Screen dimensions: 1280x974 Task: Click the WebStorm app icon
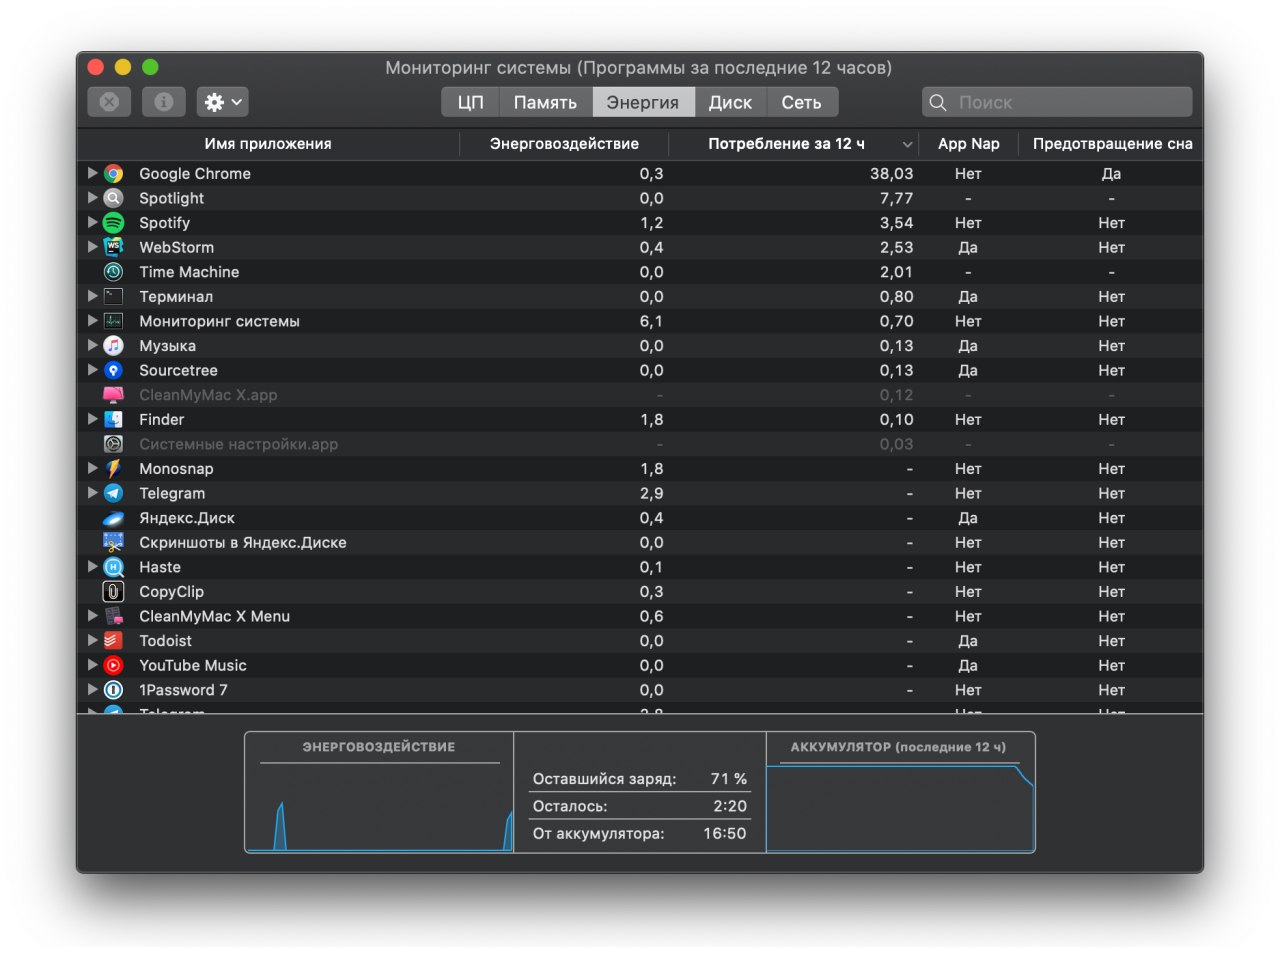click(114, 247)
